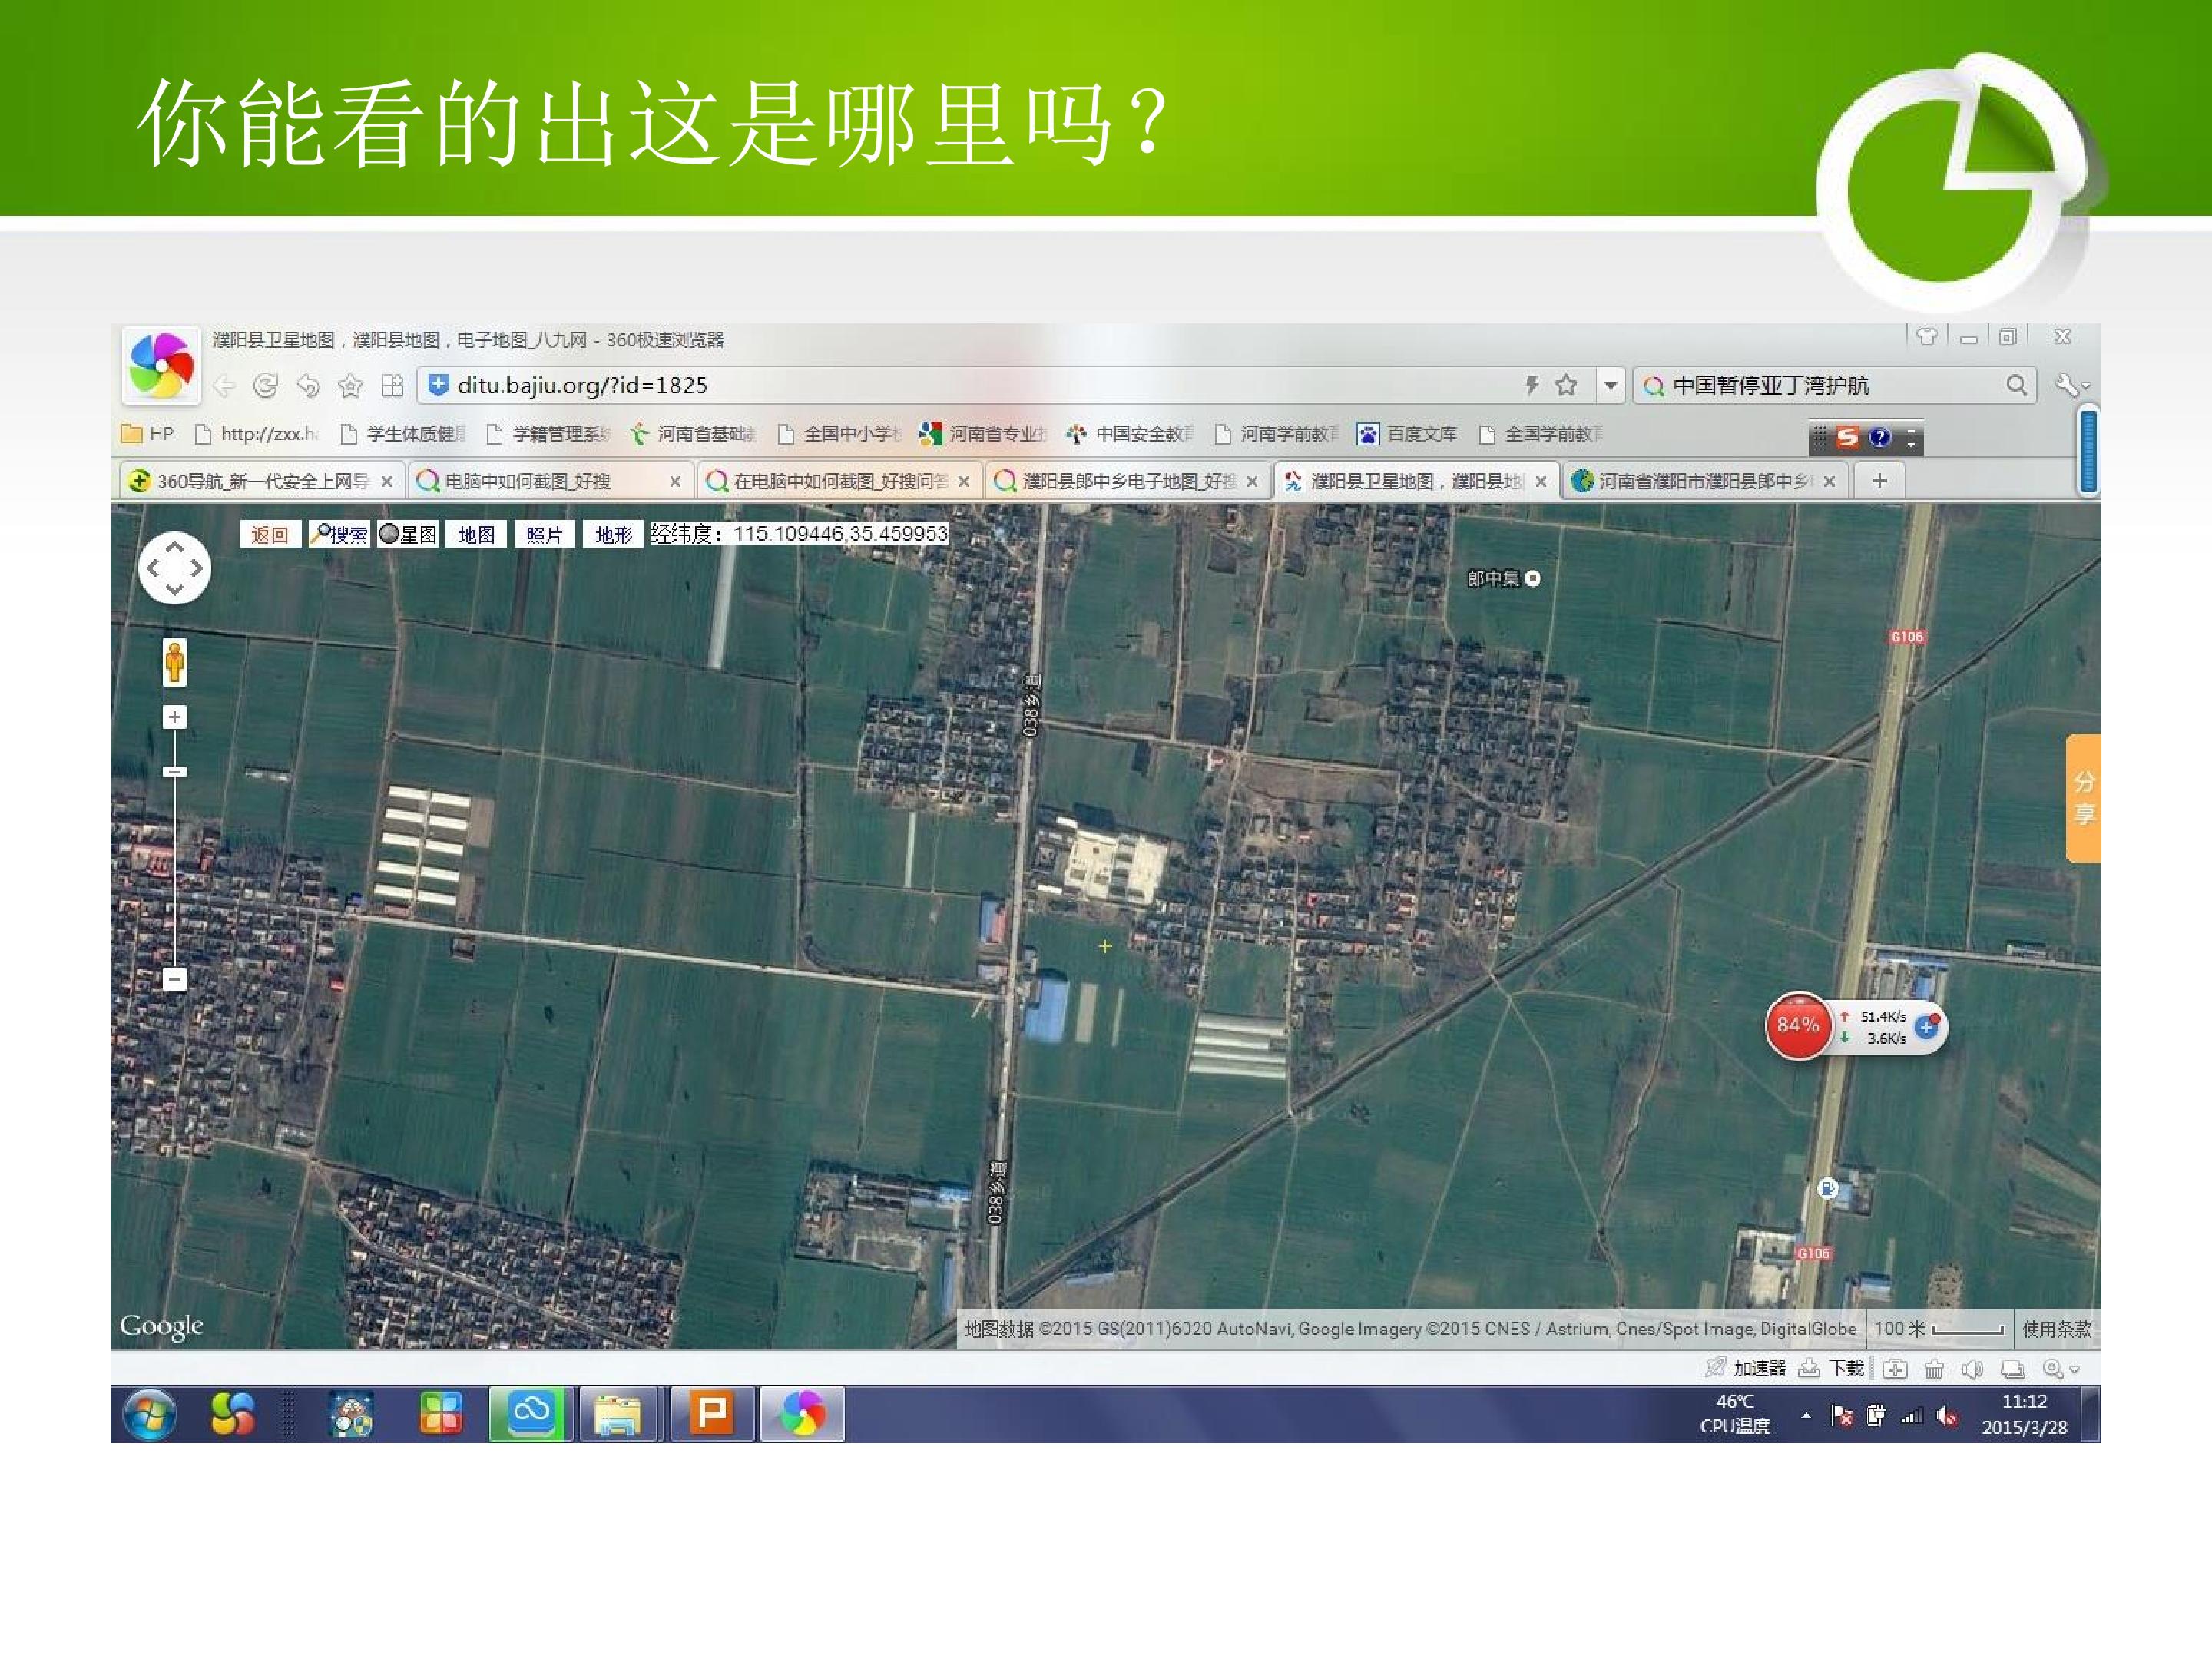Switch to the 地形 terrain view
This screenshot has height=1659, width=2212.
click(613, 534)
